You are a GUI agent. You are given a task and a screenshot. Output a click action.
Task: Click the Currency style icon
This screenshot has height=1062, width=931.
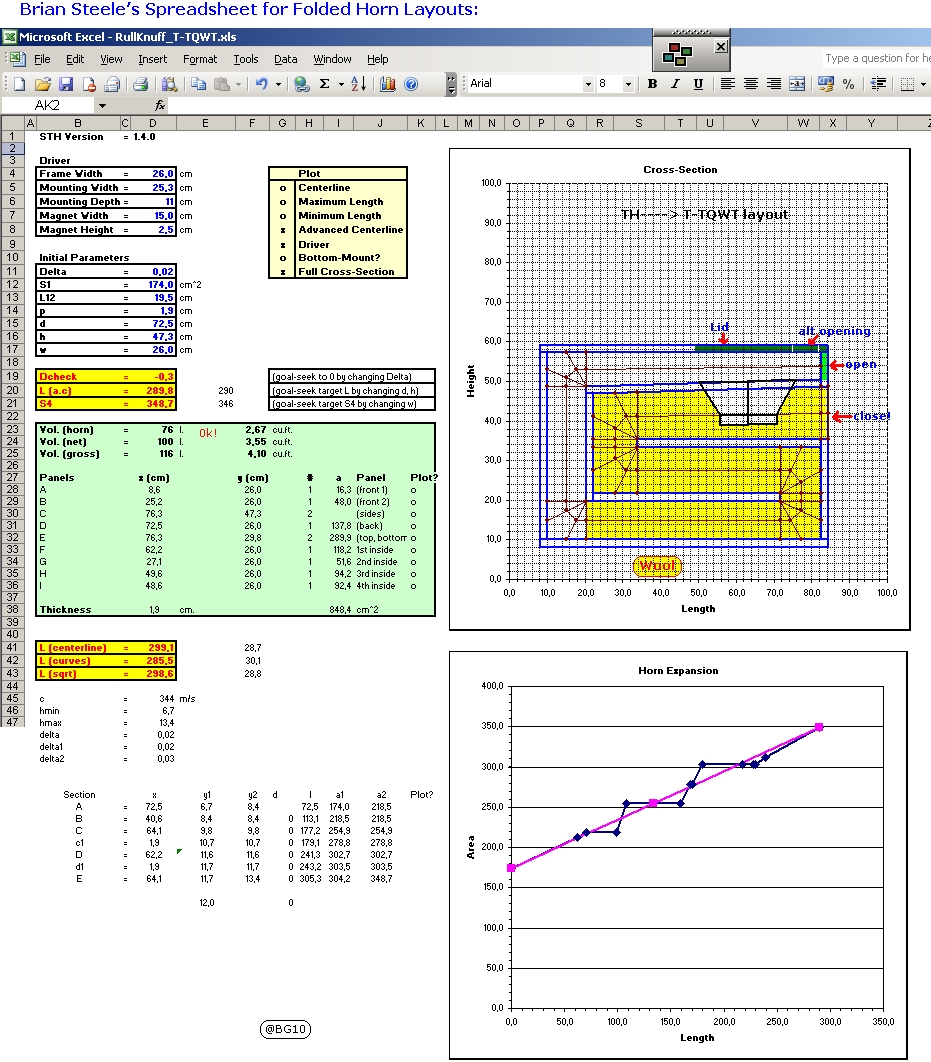coord(825,84)
